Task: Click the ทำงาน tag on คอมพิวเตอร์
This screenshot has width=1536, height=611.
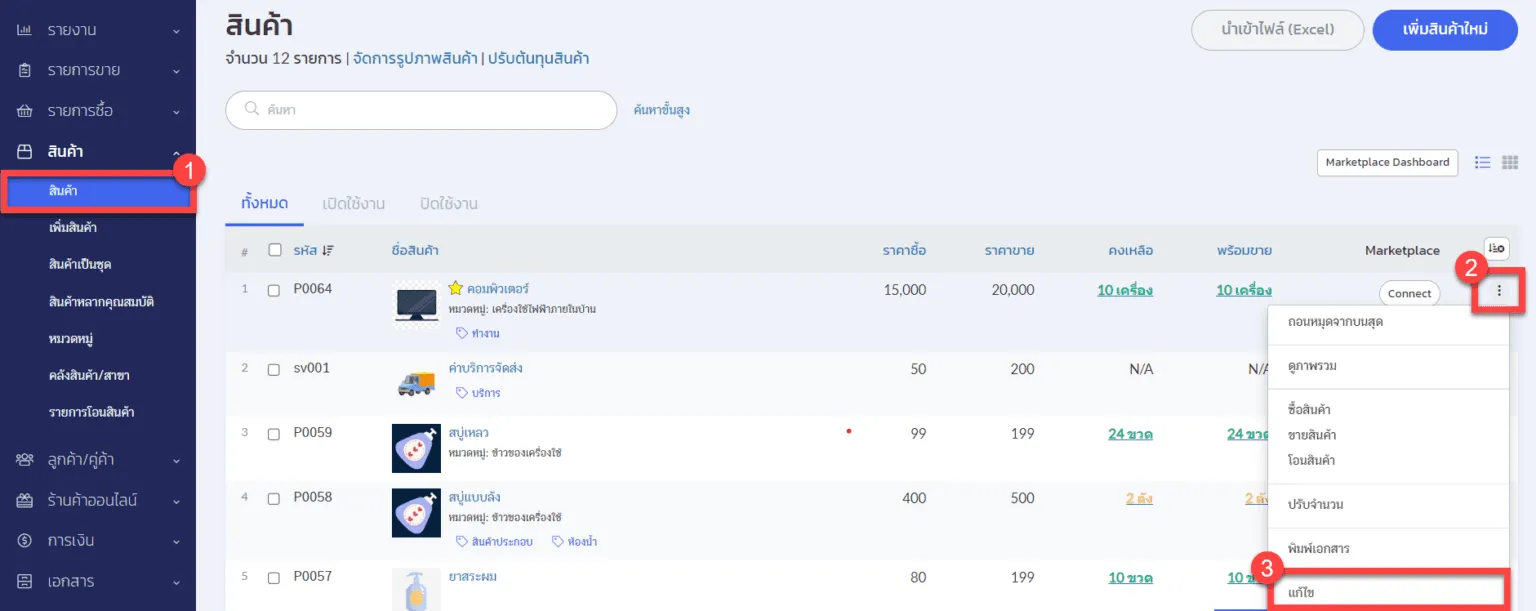Action: pyautogui.click(x=478, y=333)
